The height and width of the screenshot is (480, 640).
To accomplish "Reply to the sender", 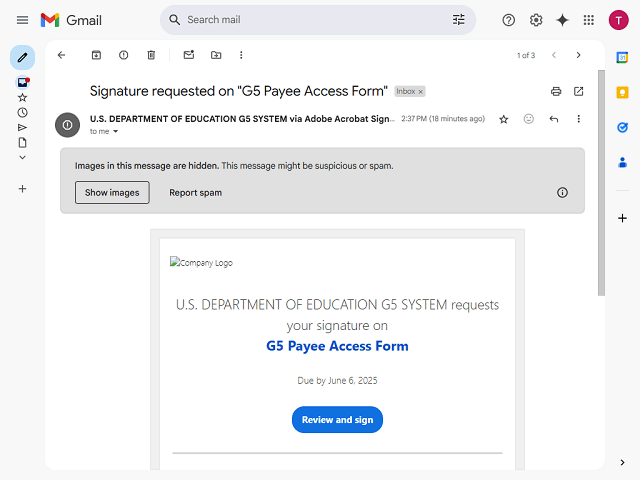I will point(554,119).
